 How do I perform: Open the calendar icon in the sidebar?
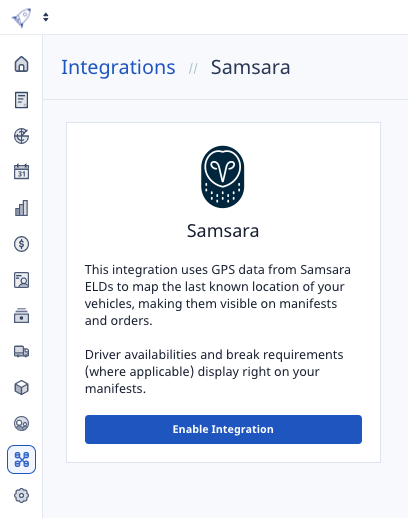21,172
